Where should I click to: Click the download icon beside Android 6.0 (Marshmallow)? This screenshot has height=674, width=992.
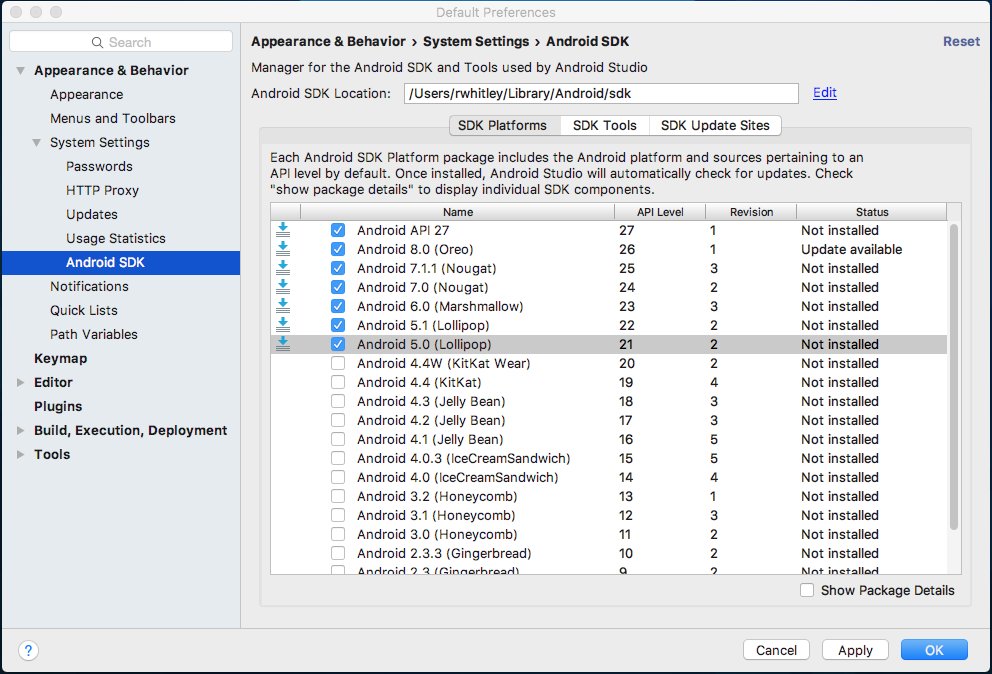click(x=283, y=306)
